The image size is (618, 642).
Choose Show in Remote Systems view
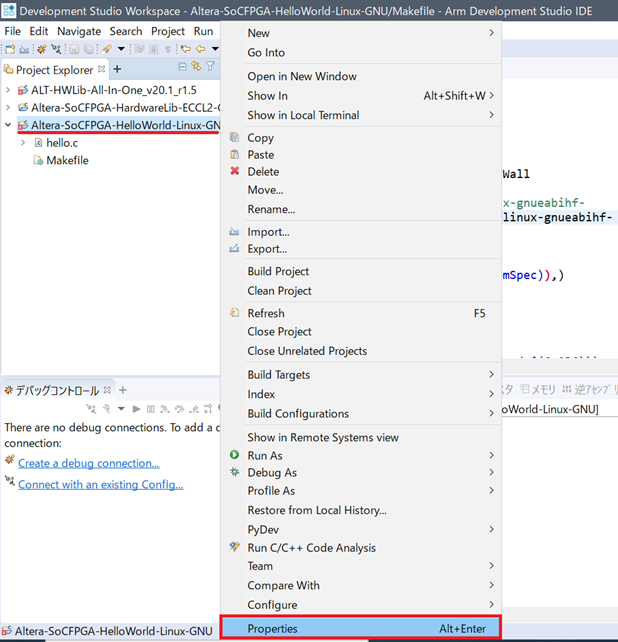pyautogui.click(x=360, y=437)
